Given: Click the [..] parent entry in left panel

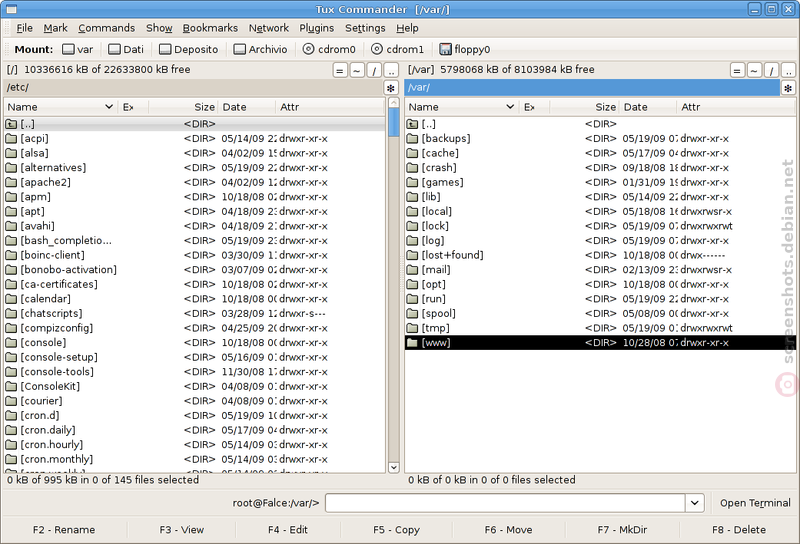Looking at the screenshot, I should tap(194, 124).
